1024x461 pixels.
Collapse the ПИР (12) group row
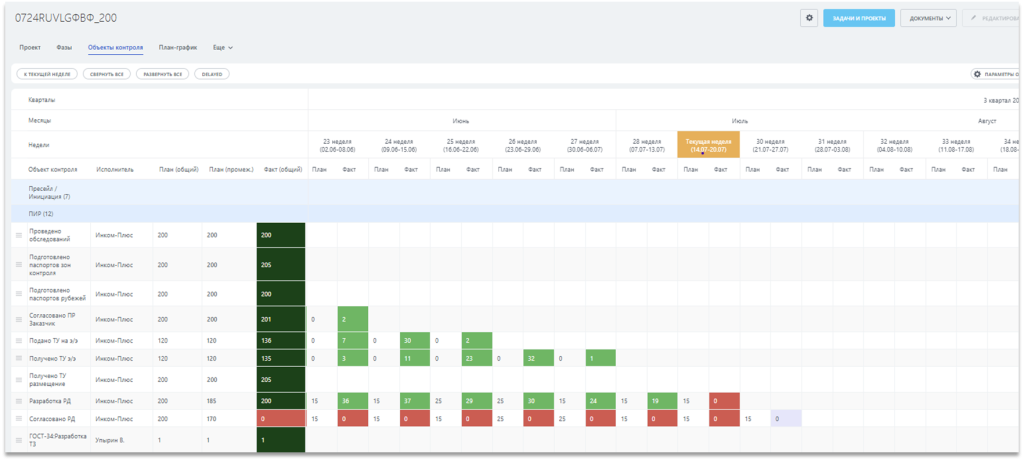click(x=41, y=214)
